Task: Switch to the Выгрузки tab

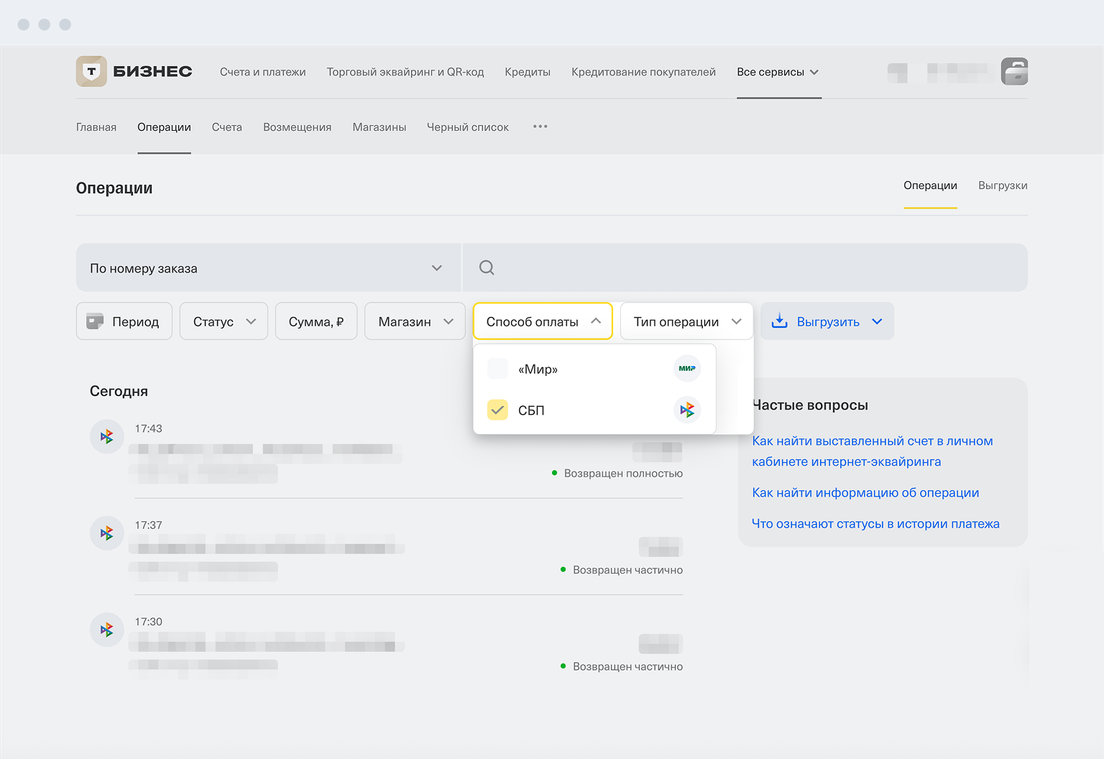Action: pyautogui.click(x=1002, y=186)
